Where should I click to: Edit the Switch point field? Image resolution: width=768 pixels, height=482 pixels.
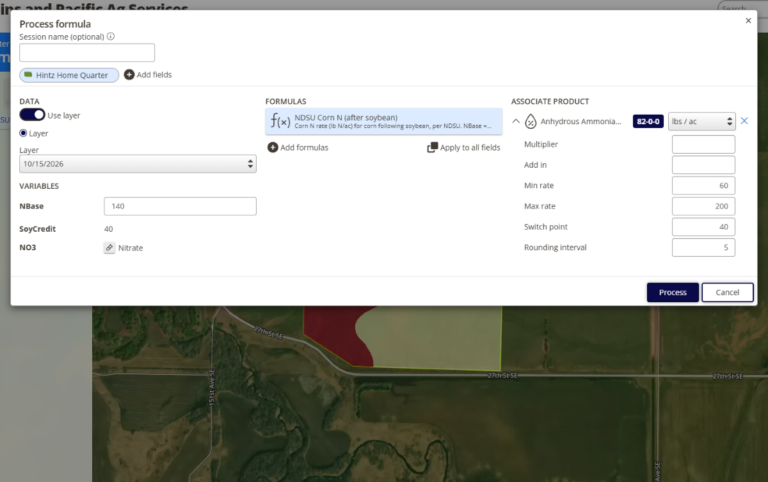pos(703,227)
